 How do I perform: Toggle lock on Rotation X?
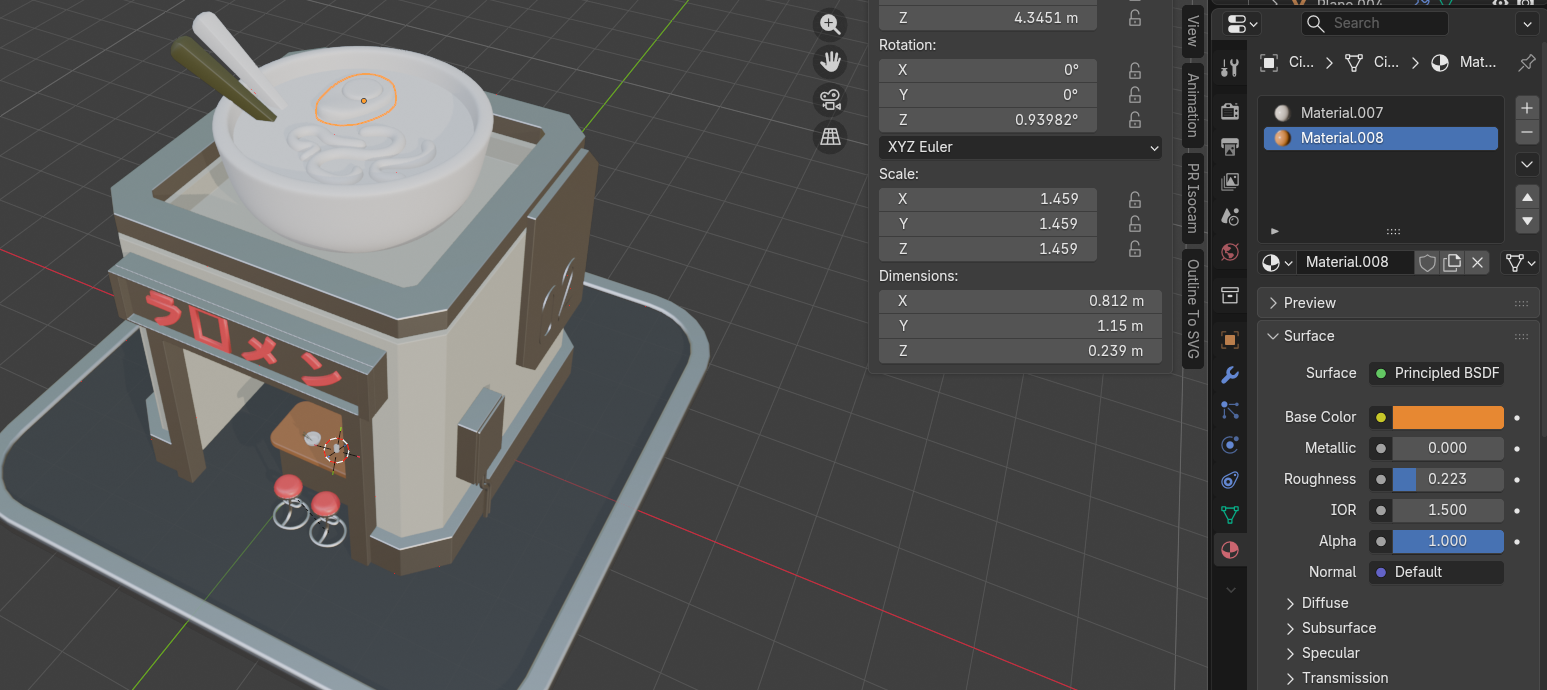click(x=1135, y=71)
